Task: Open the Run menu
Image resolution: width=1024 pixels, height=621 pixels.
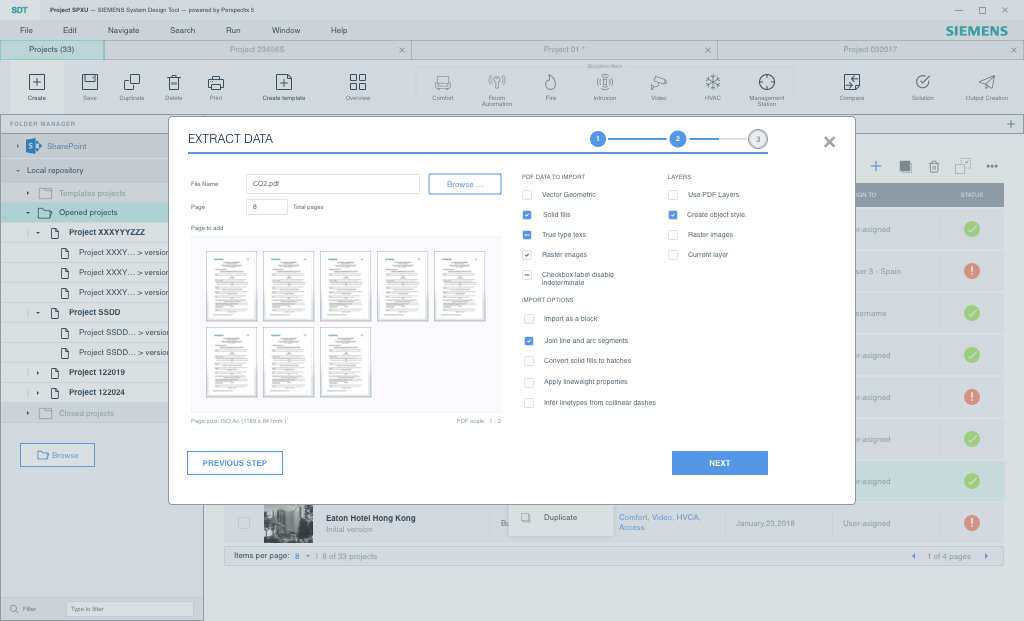Action: tap(233, 30)
